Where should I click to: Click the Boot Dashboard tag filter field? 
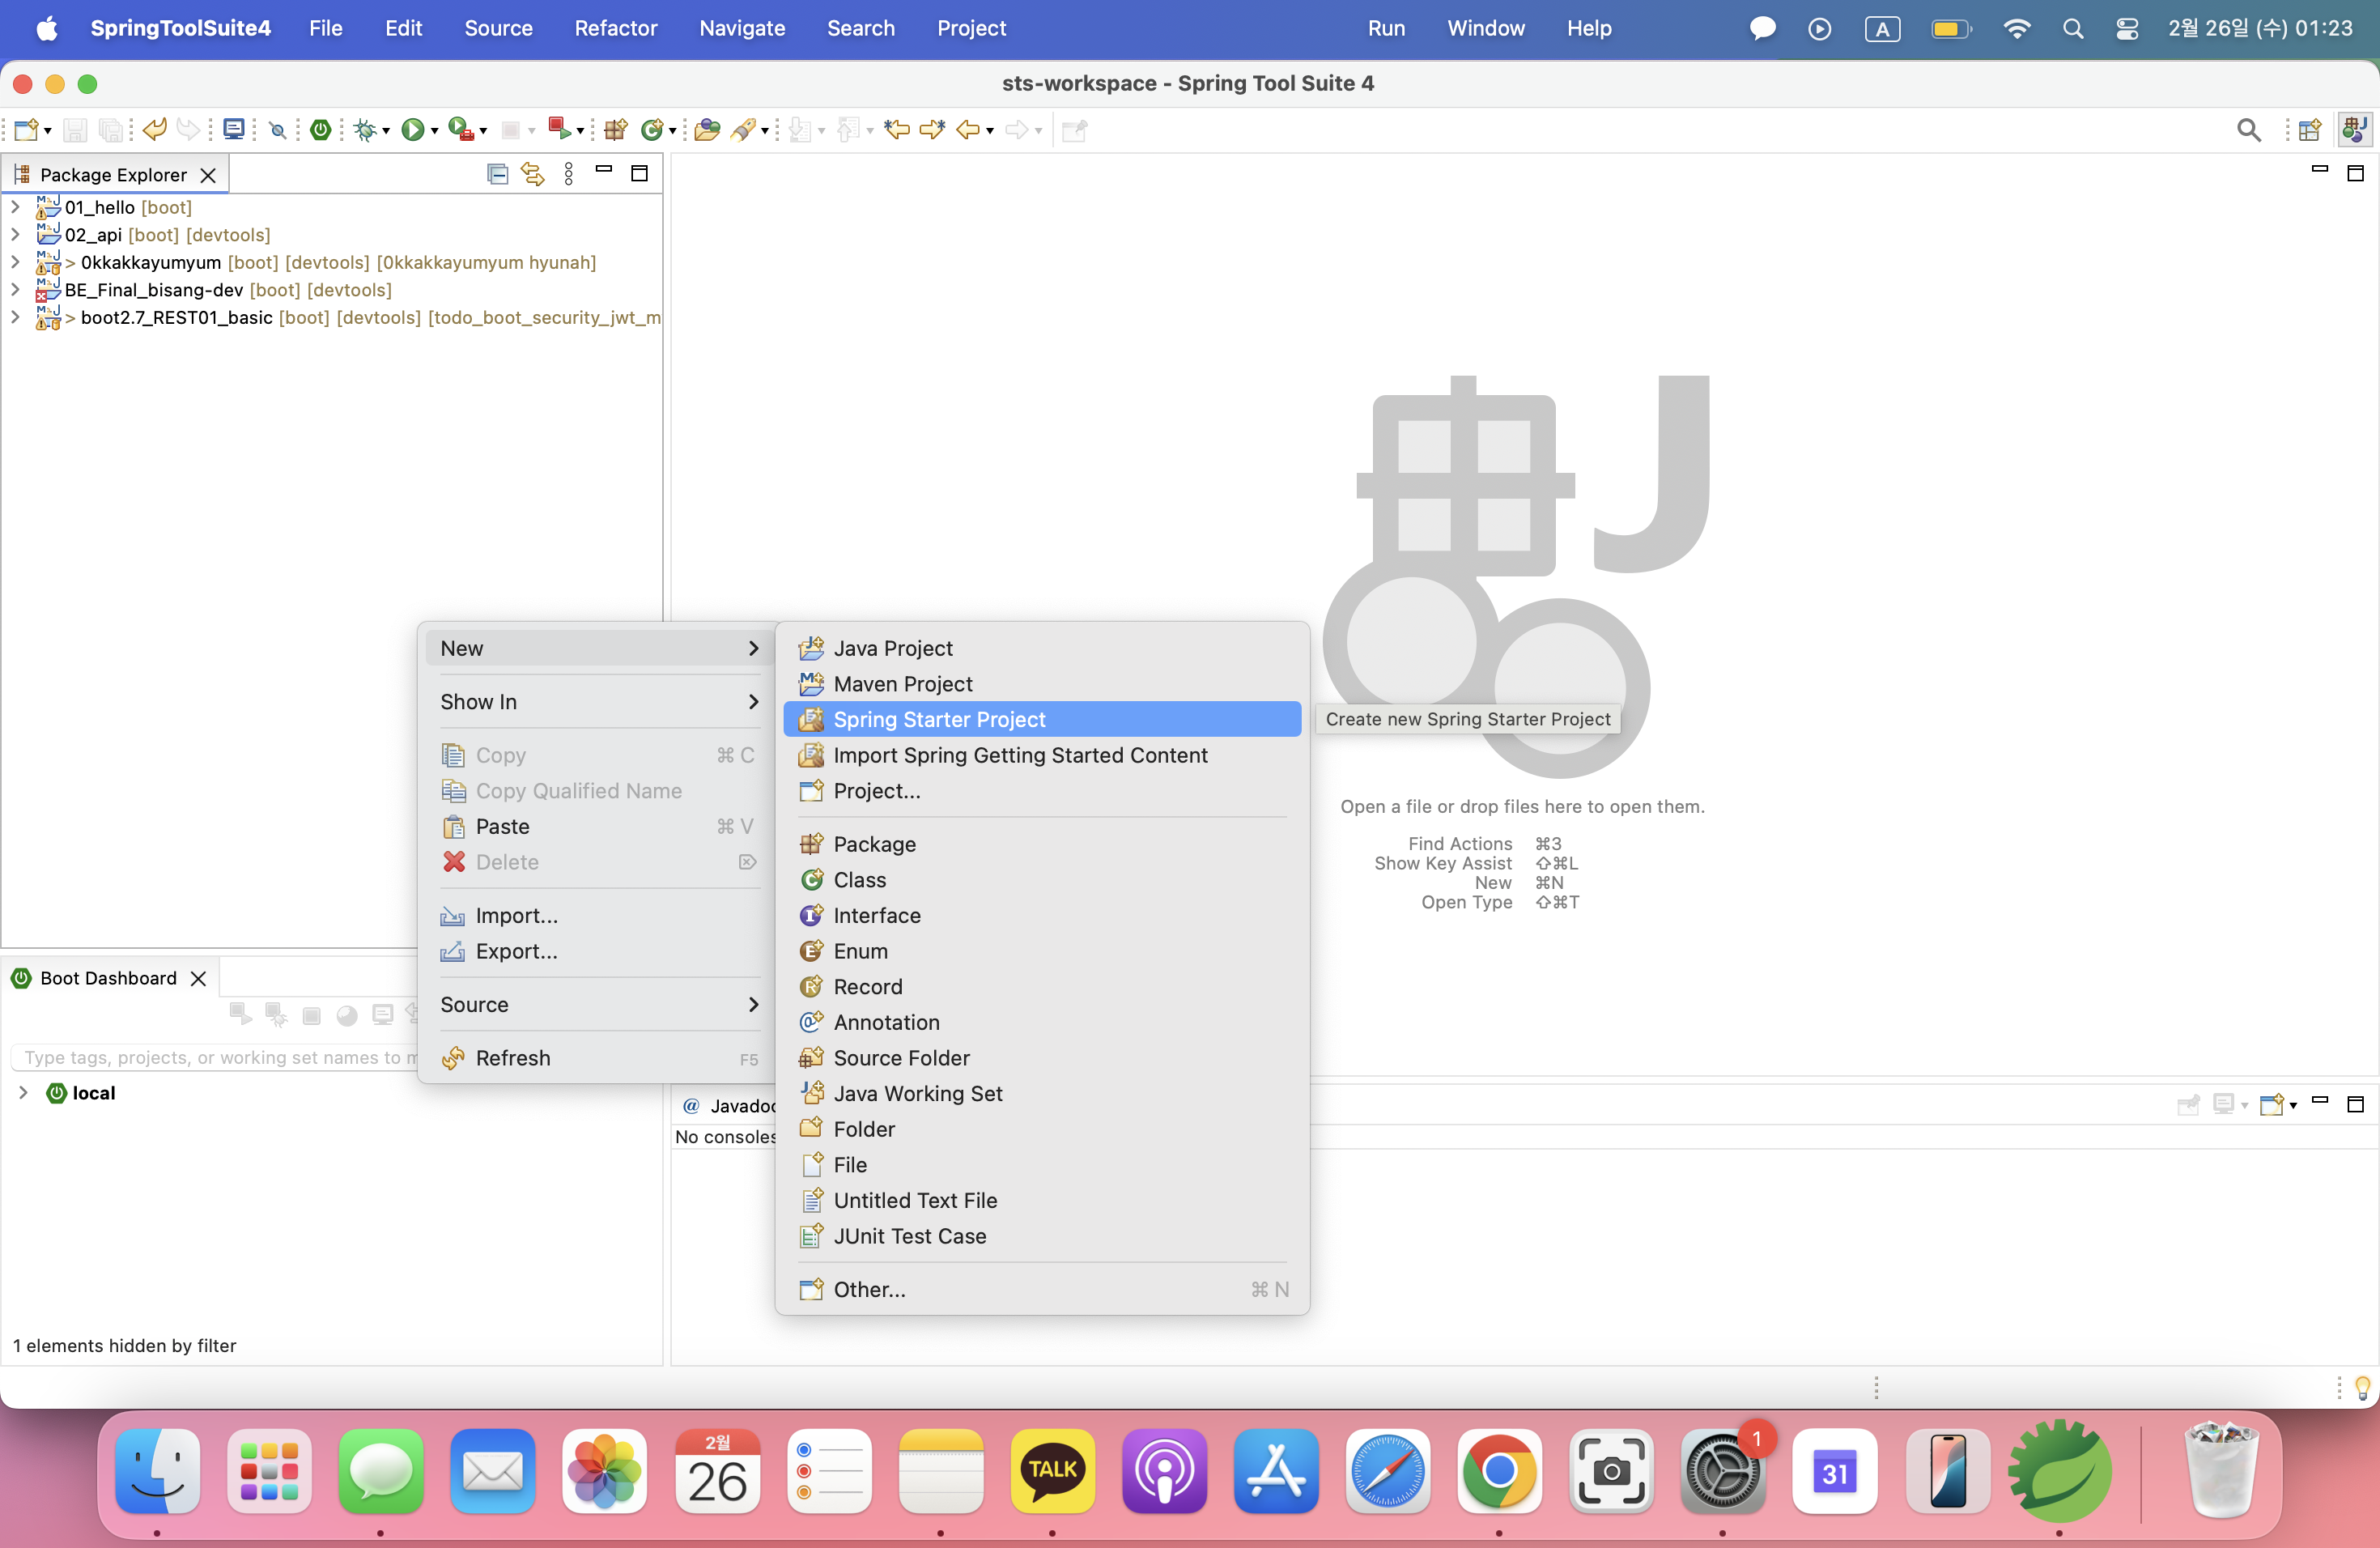tap(215, 1057)
